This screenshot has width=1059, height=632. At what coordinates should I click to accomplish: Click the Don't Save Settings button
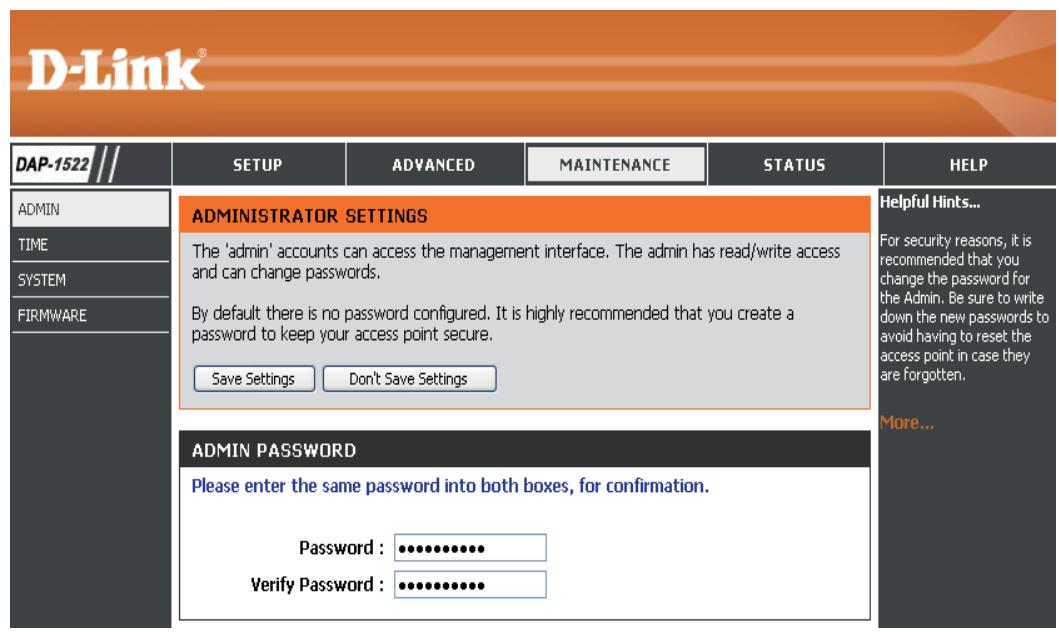pos(409,379)
